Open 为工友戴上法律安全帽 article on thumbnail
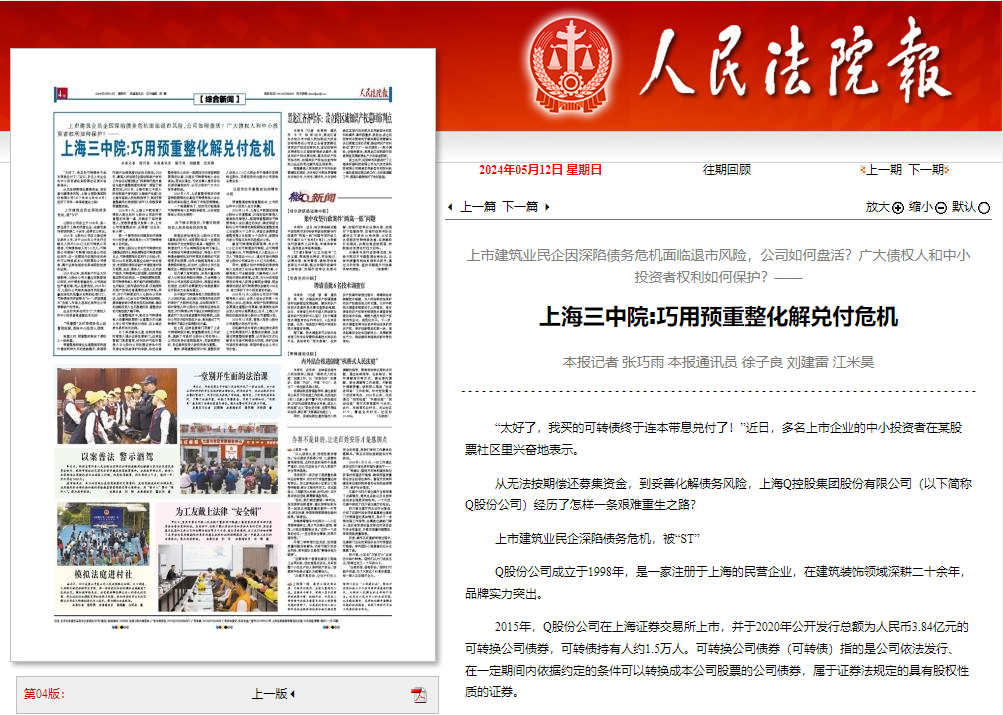The image size is (1003, 715). coord(218,512)
